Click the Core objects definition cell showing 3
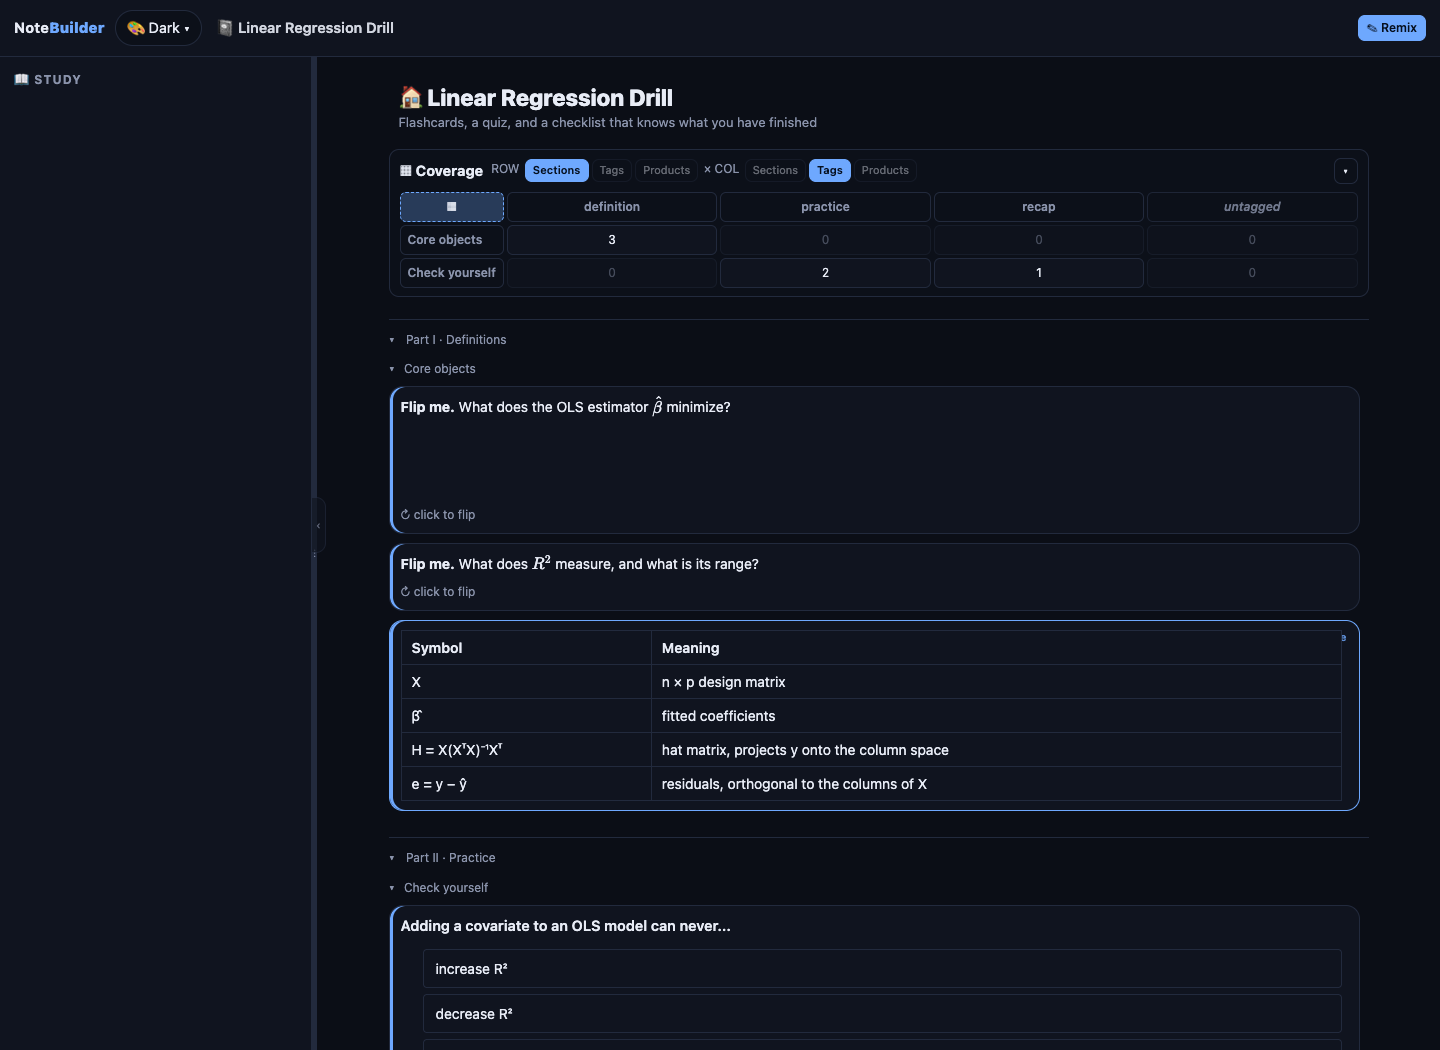 pyautogui.click(x=612, y=240)
